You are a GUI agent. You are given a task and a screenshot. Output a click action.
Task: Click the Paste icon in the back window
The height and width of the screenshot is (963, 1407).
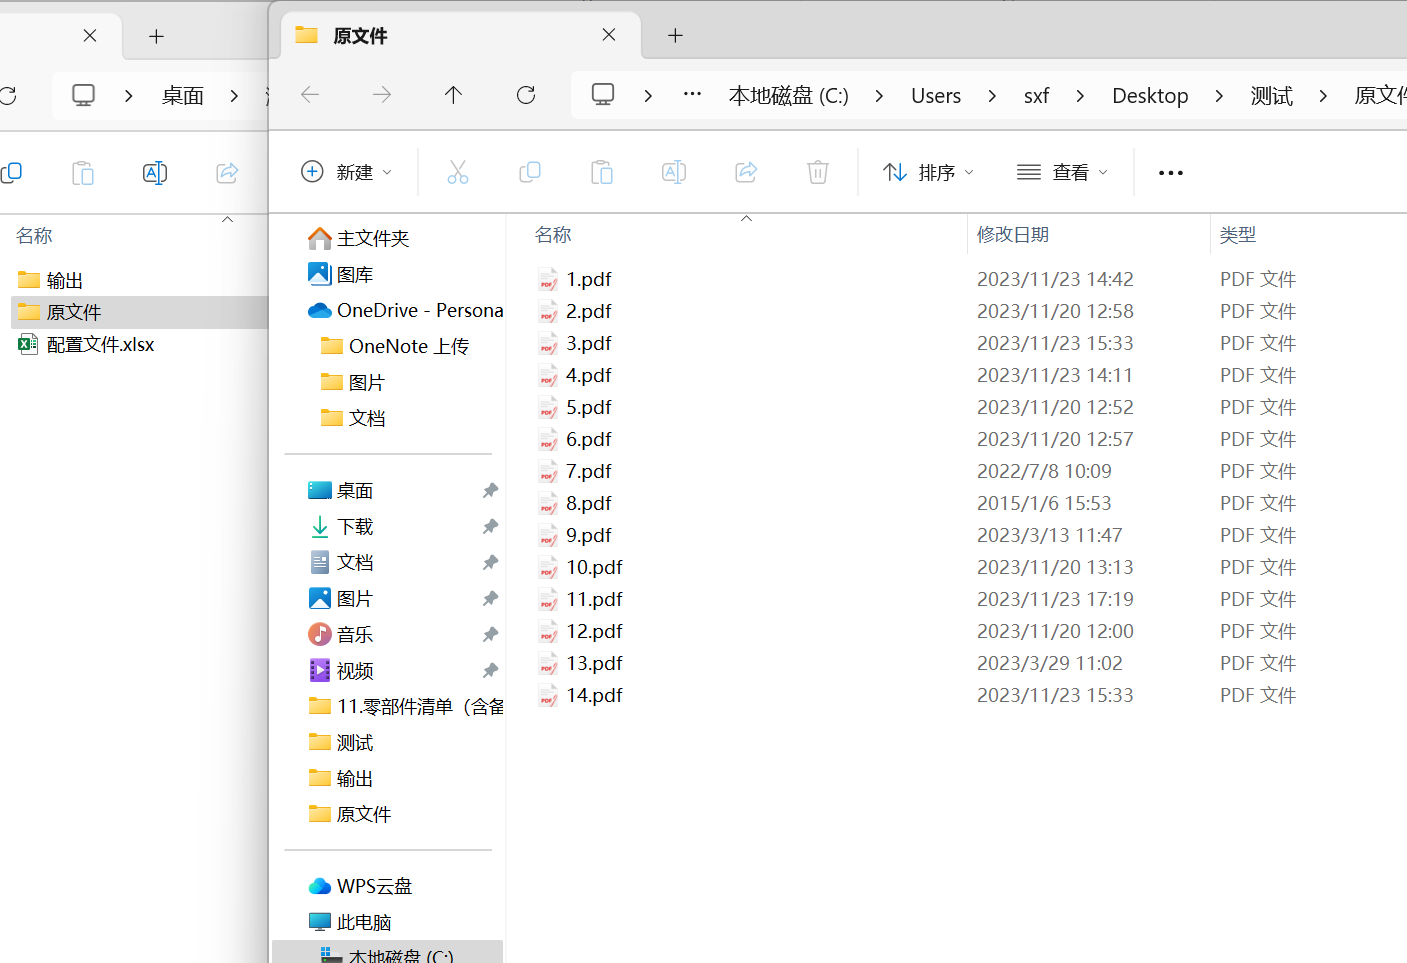[x=83, y=173]
